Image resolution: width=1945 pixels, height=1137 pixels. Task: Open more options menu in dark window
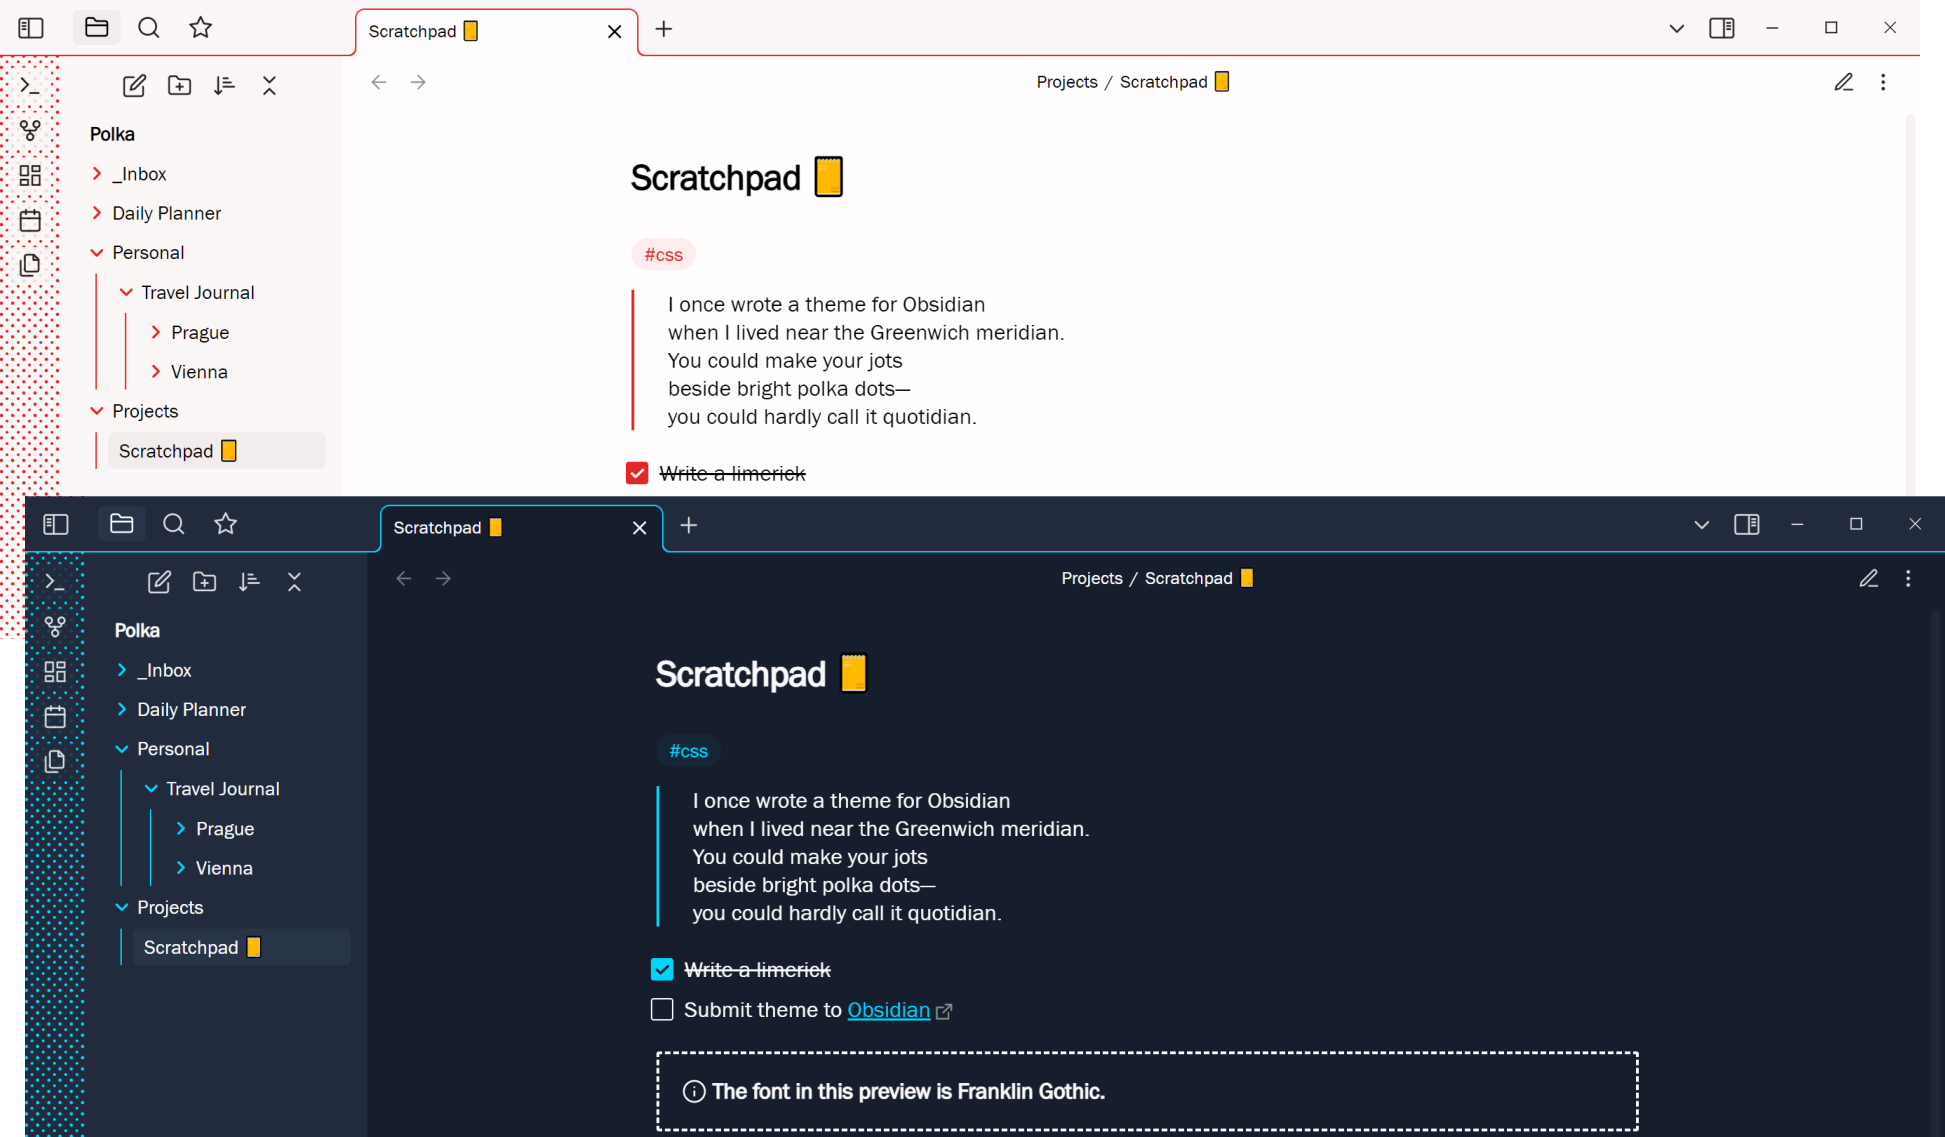(x=1908, y=578)
